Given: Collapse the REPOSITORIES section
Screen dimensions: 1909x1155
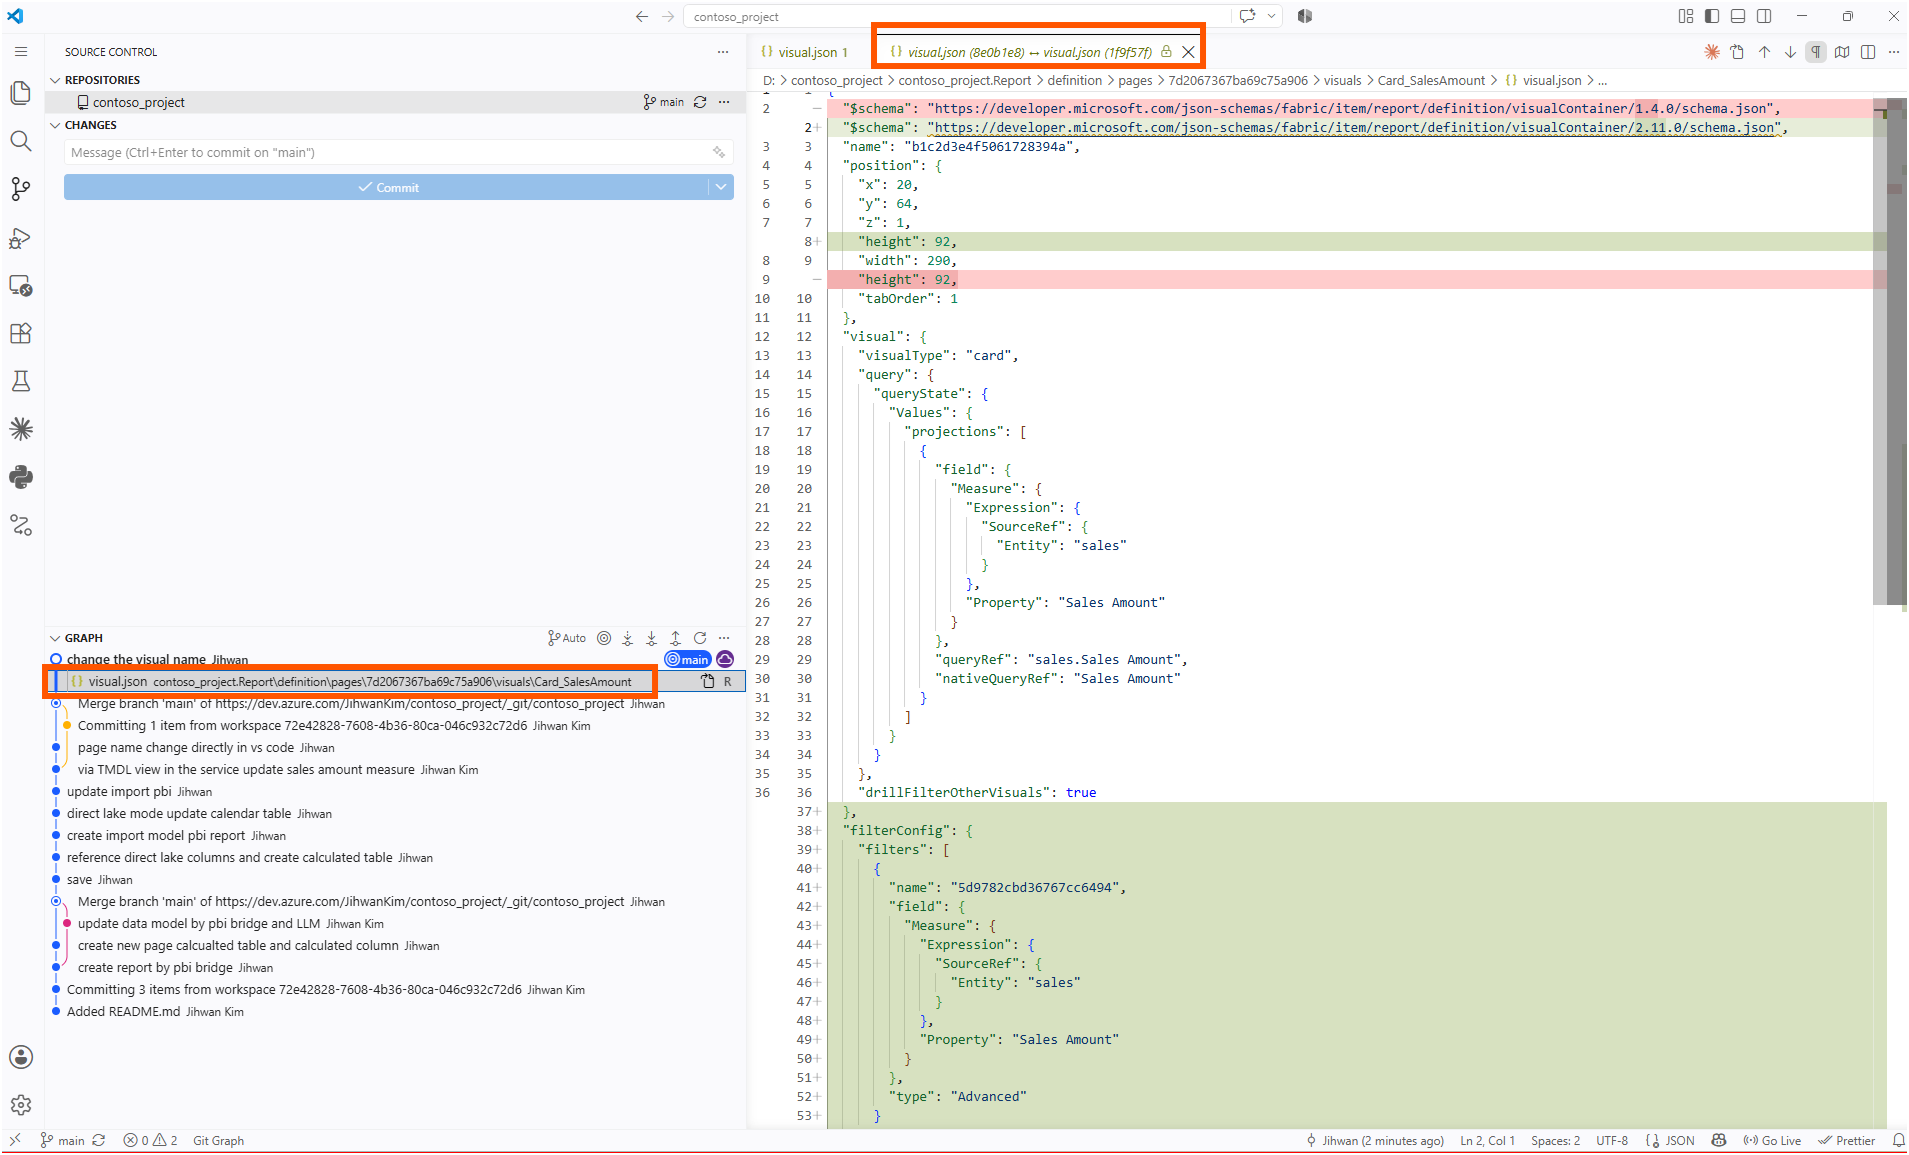Looking at the screenshot, I should [x=55, y=80].
